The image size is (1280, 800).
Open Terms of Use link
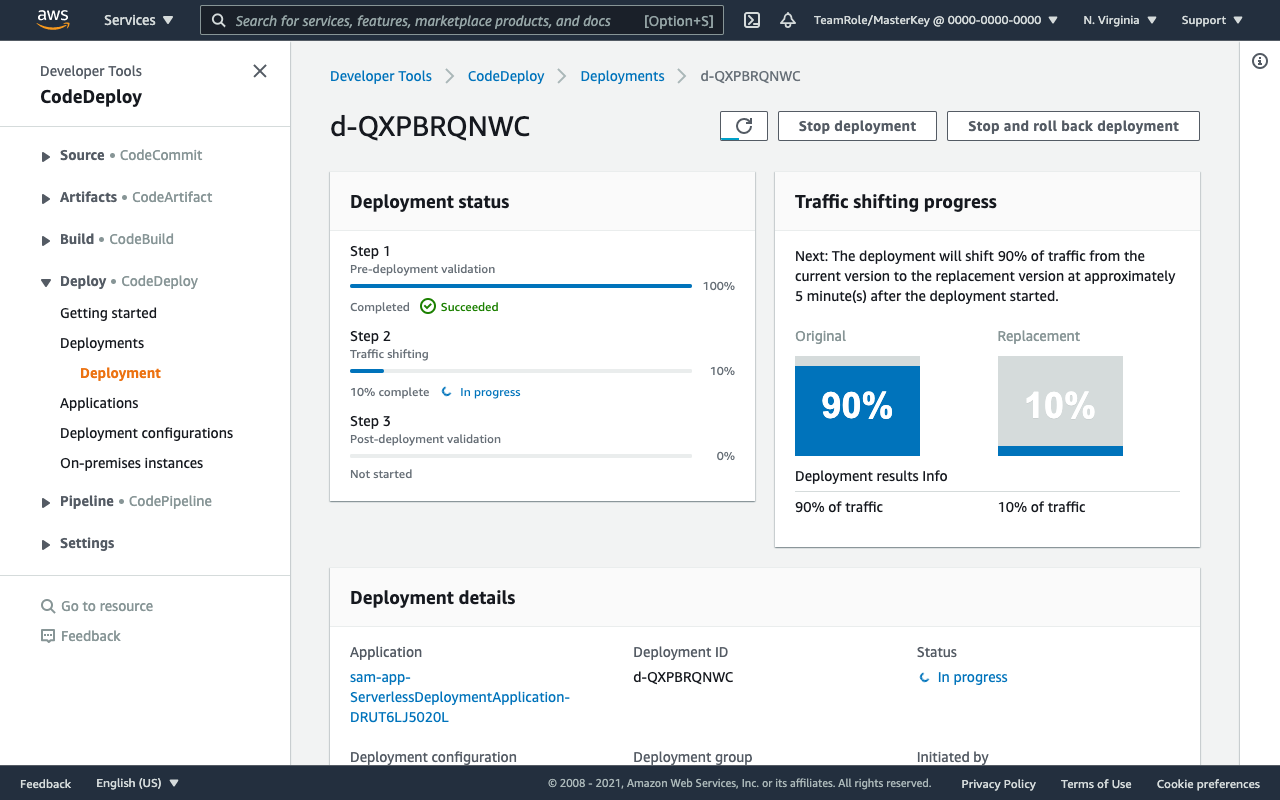coord(1096,784)
